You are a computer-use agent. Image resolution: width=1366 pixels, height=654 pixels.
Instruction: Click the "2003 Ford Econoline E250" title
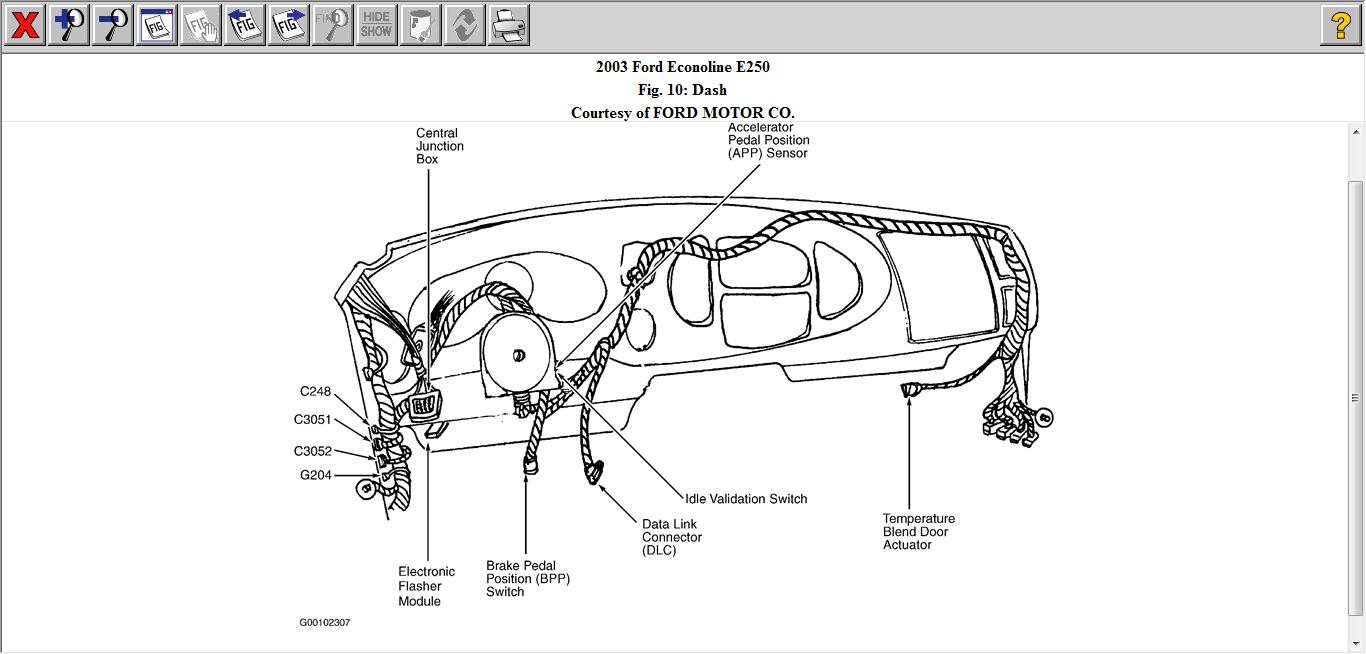pos(683,67)
